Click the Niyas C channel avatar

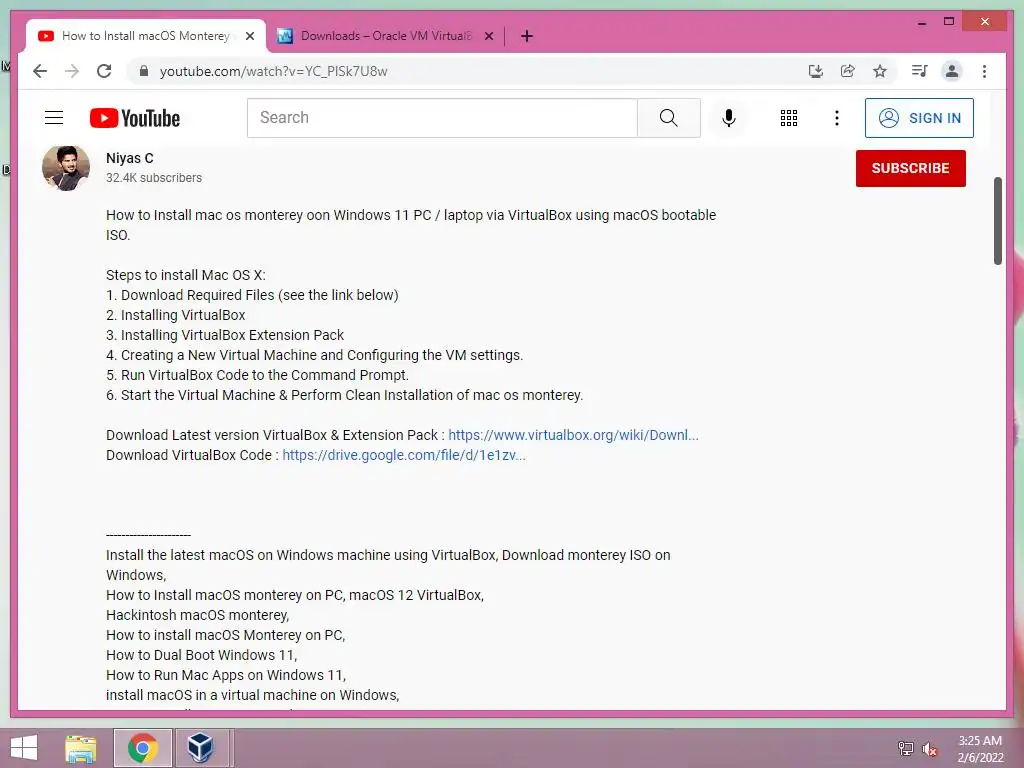(x=66, y=168)
